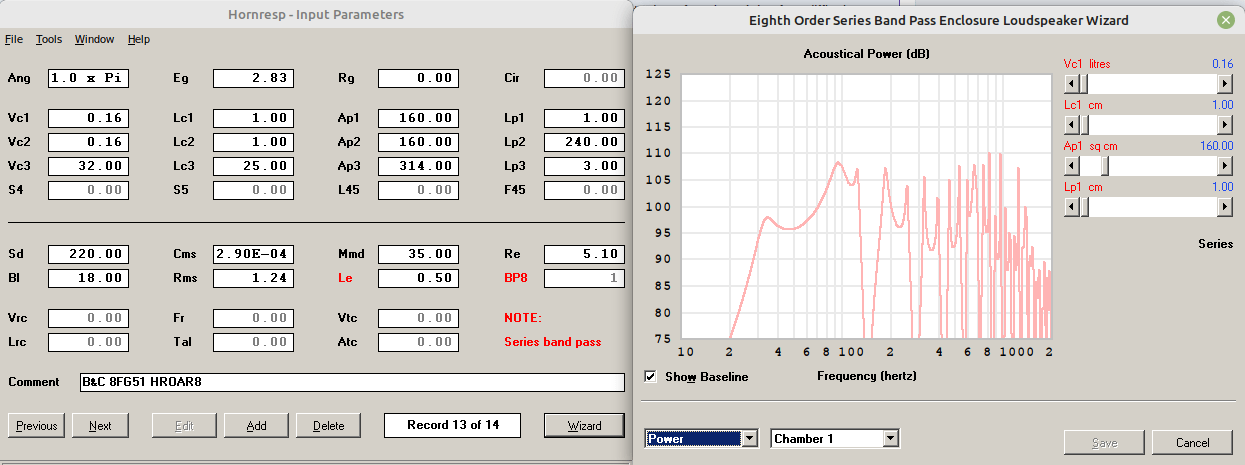
Task: Click the Delete record button
Action: point(329,425)
